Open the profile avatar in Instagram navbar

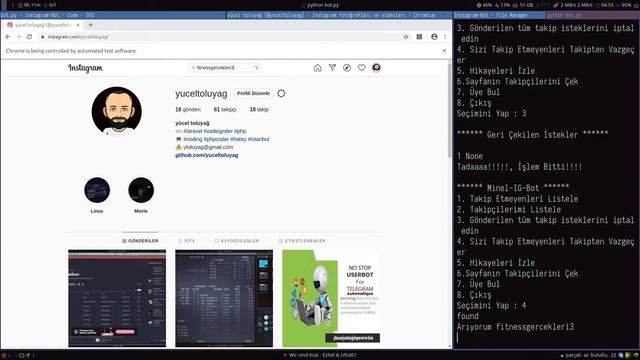[376, 68]
